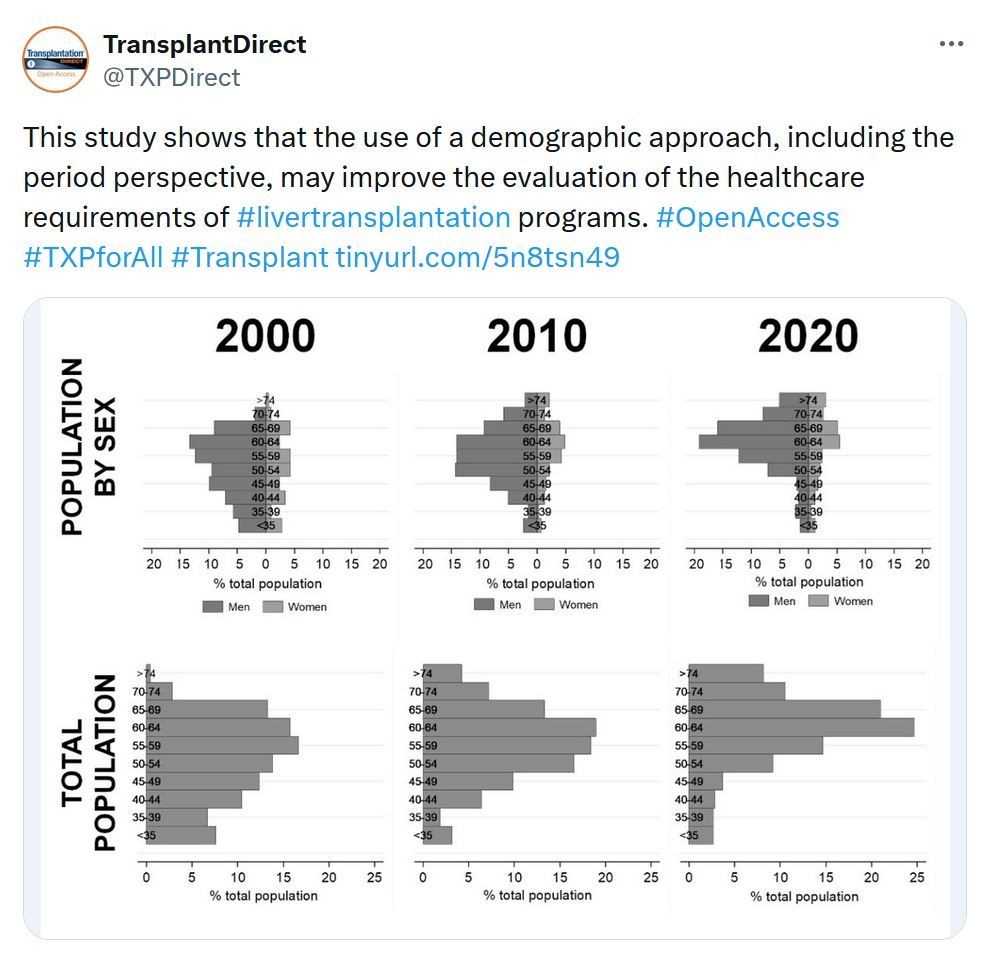
Task: Click Women legend swatch under 2020 chart
Action: click(818, 601)
